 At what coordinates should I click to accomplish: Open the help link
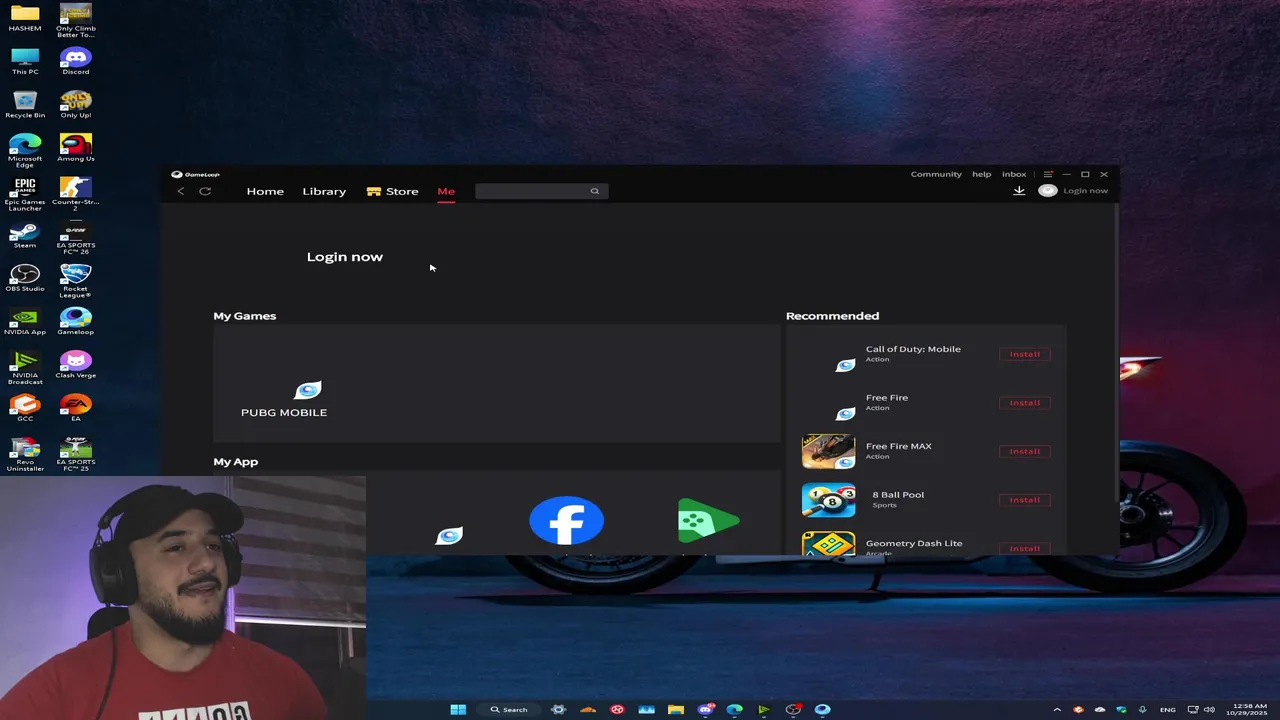click(982, 174)
